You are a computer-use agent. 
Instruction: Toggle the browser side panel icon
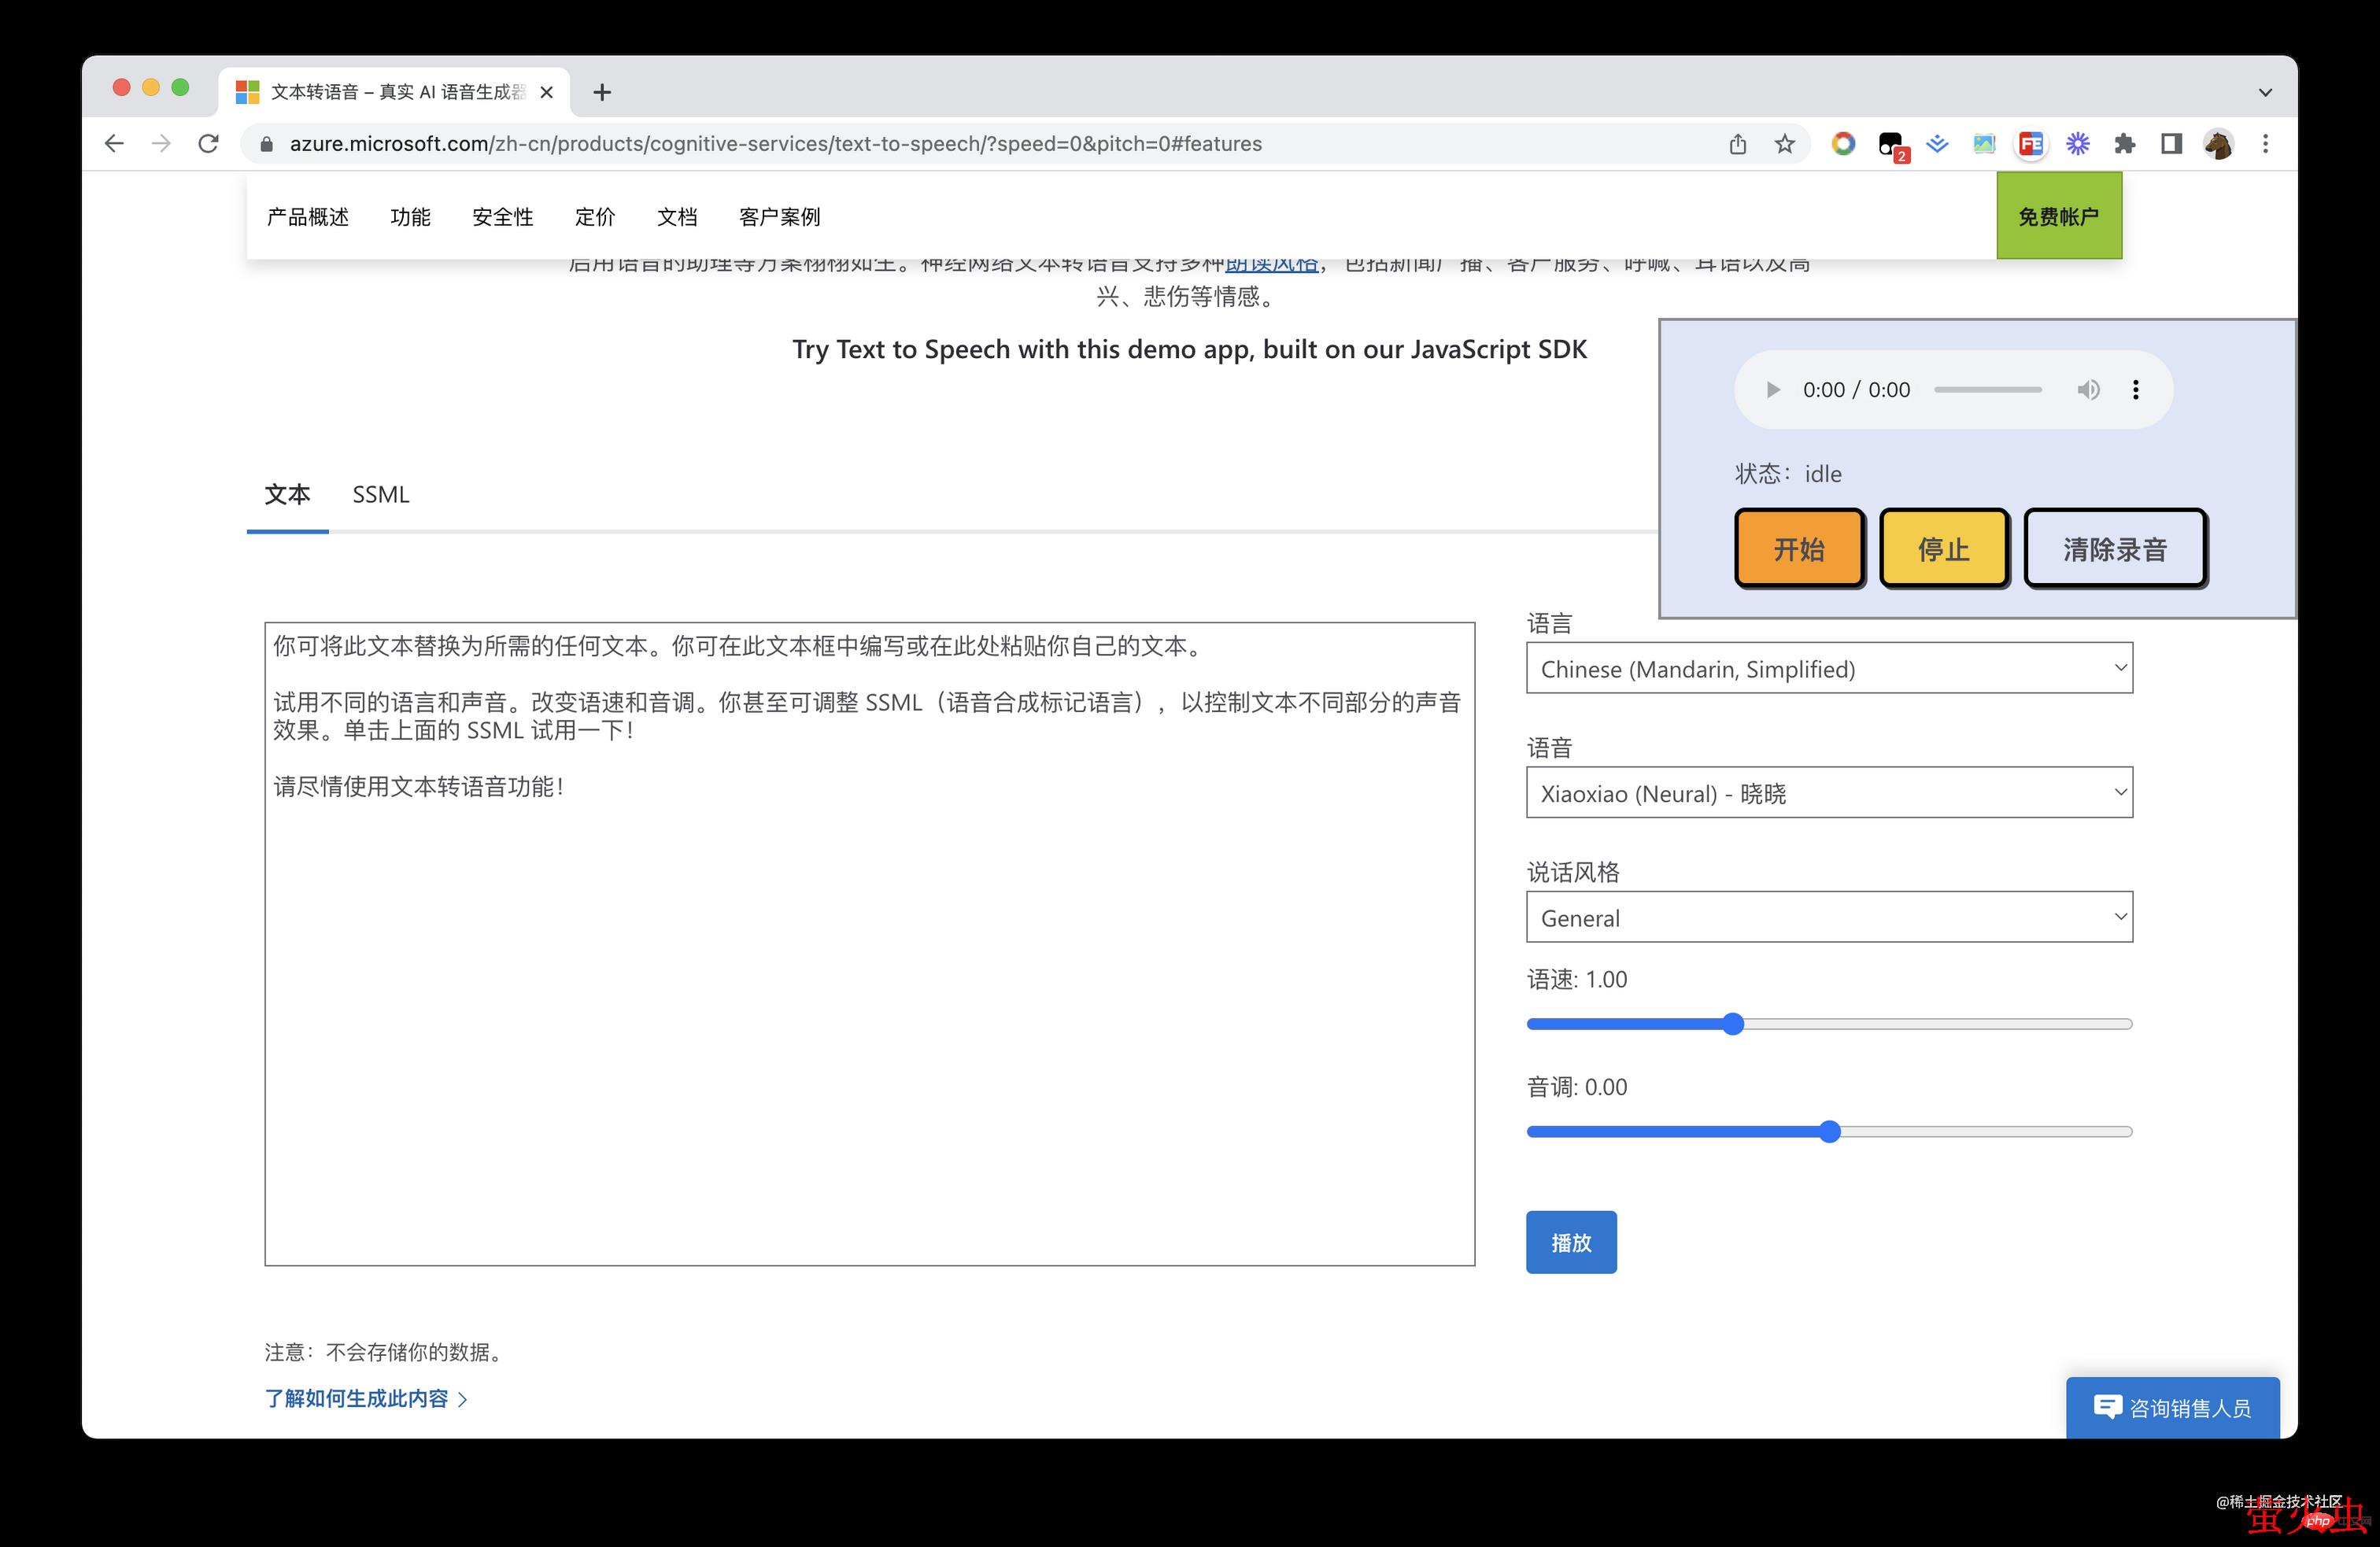click(x=2171, y=144)
